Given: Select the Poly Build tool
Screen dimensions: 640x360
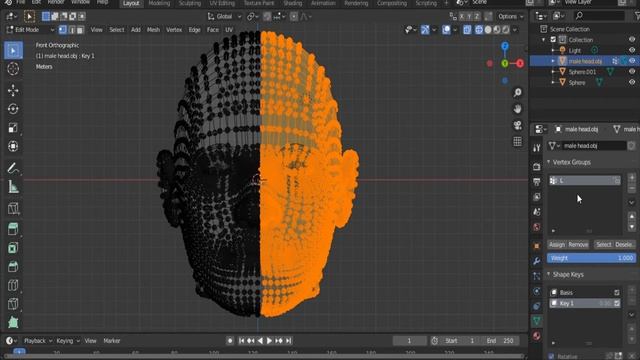Looking at the screenshot, I should pos(13,322).
